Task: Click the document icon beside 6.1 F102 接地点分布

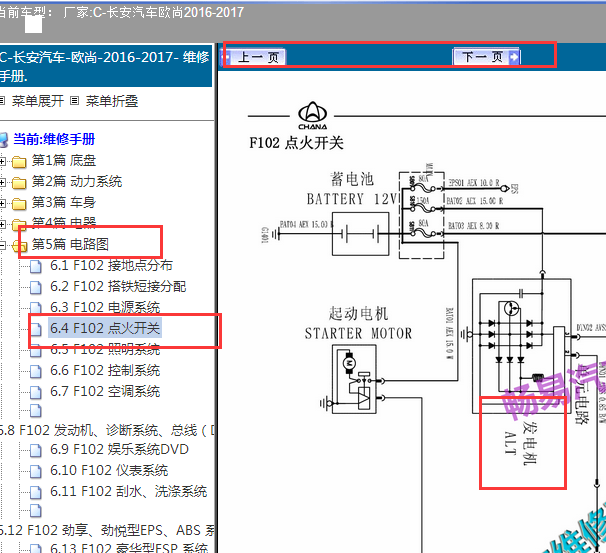Action: coord(36,267)
